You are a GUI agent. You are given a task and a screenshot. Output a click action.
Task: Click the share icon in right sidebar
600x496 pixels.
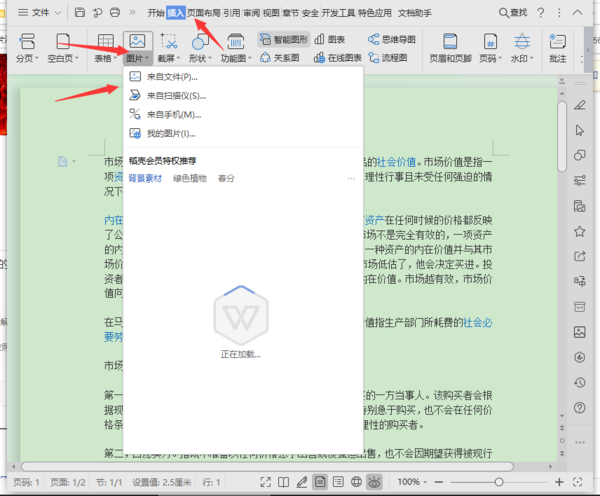point(580,256)
